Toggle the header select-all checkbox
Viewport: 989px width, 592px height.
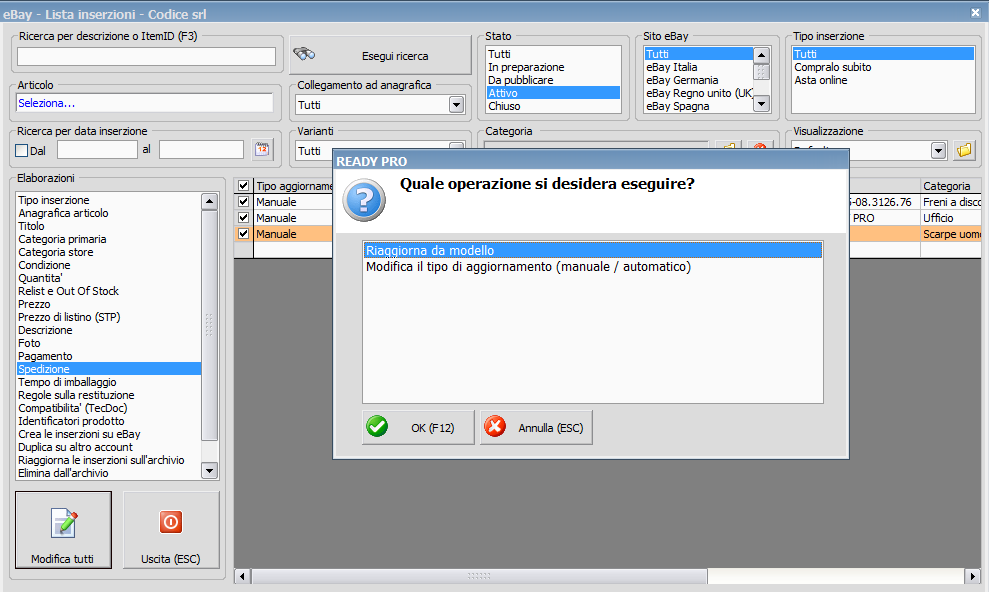pos(243,185)
